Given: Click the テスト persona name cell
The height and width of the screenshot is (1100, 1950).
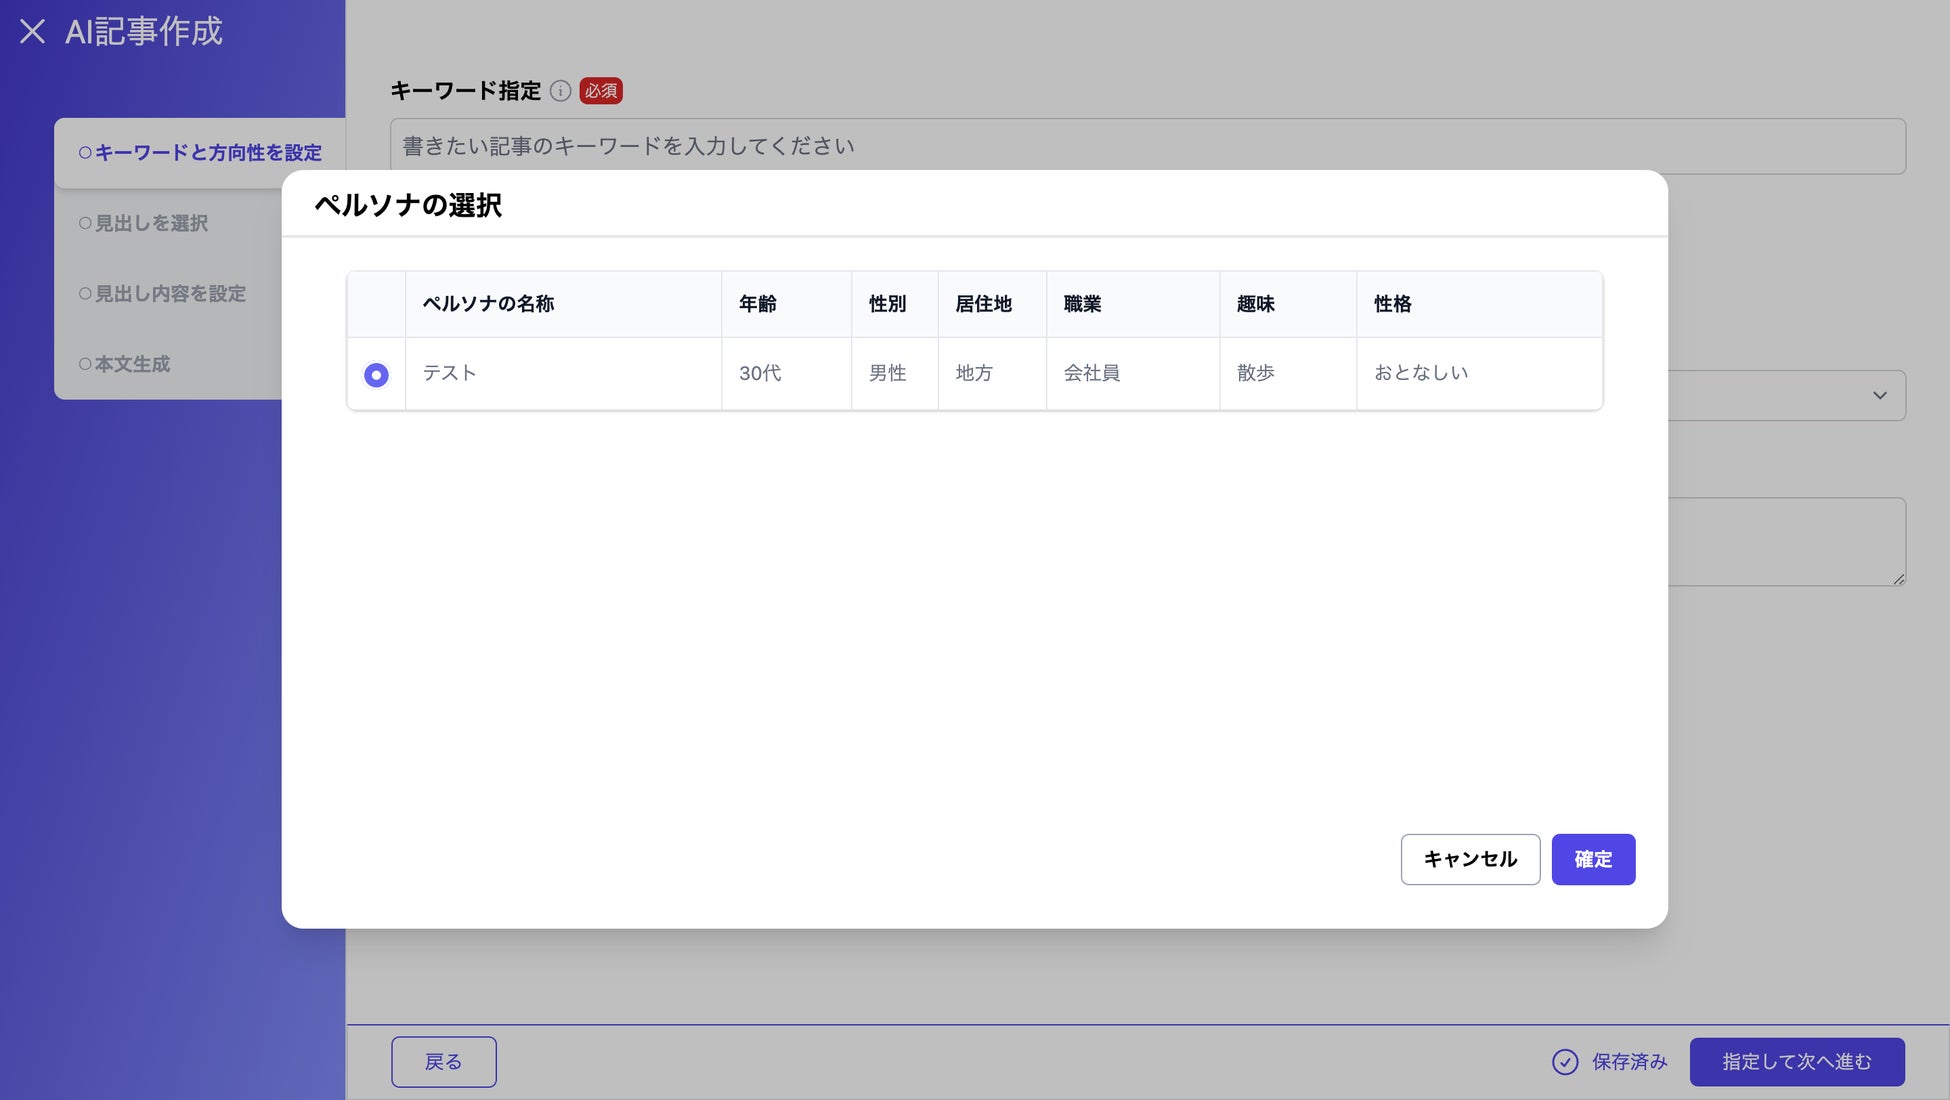Looking at the screenshot, I should click(450, 373).
